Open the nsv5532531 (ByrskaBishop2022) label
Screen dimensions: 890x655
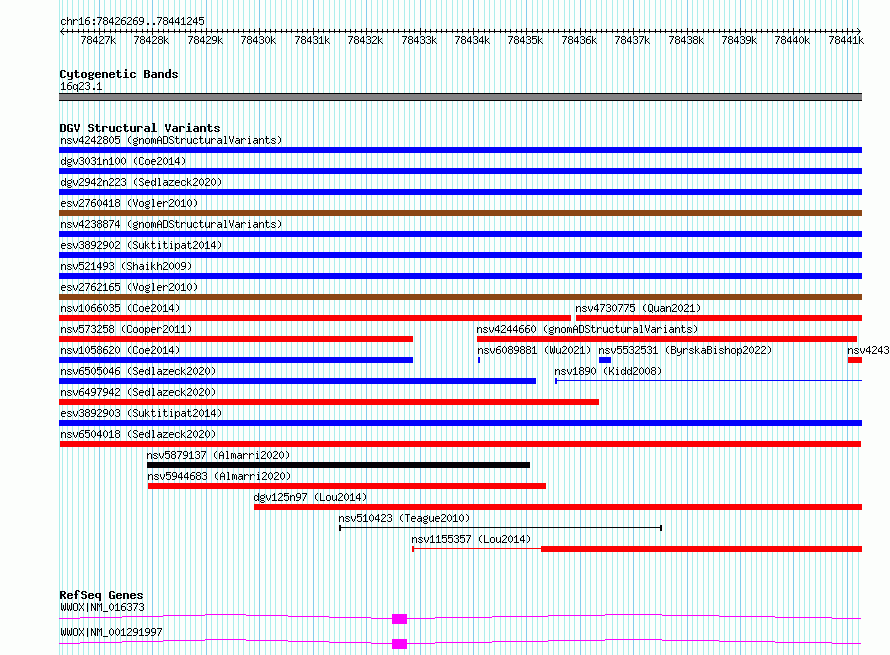tap(685, 350)
